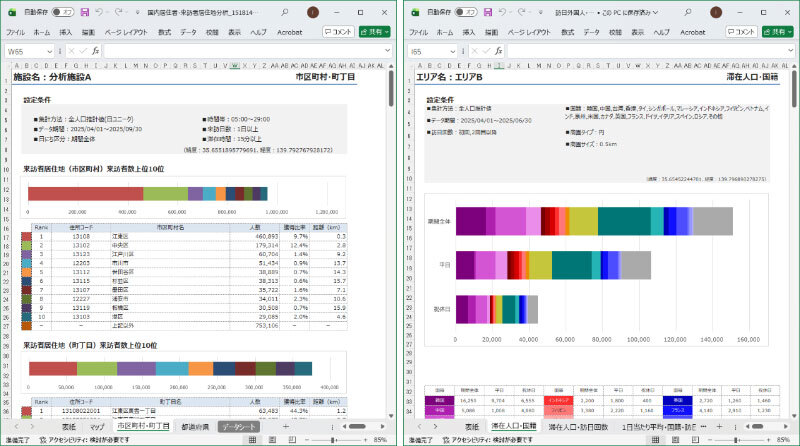Click the コメント button in right window

click(740, 32)
